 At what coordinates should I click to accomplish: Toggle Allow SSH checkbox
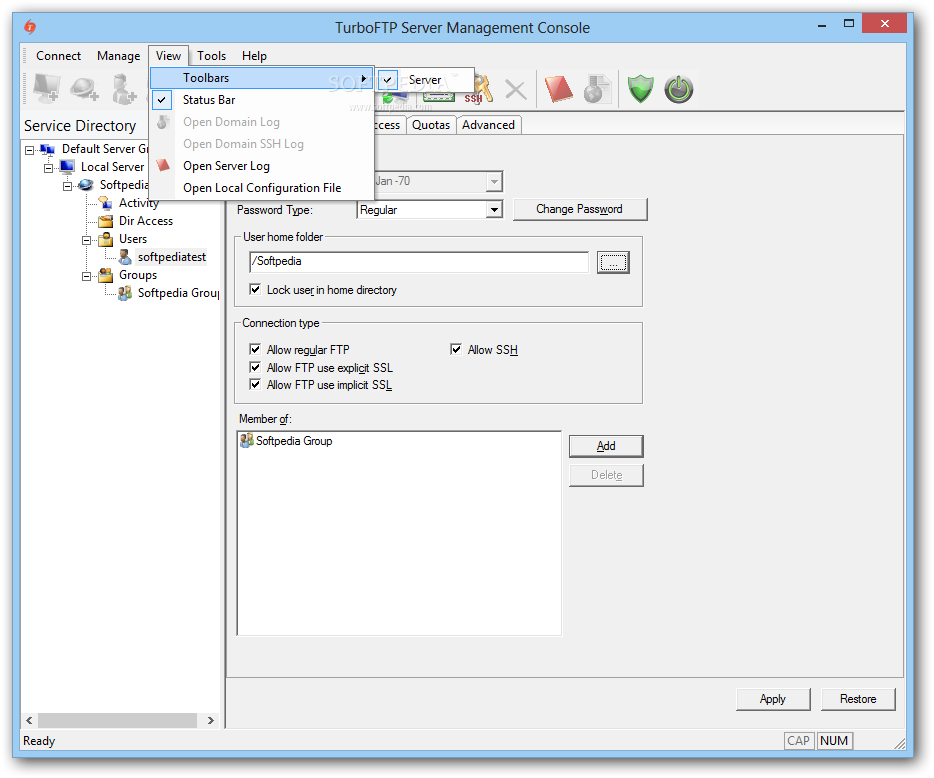click(x=456, y=350)
